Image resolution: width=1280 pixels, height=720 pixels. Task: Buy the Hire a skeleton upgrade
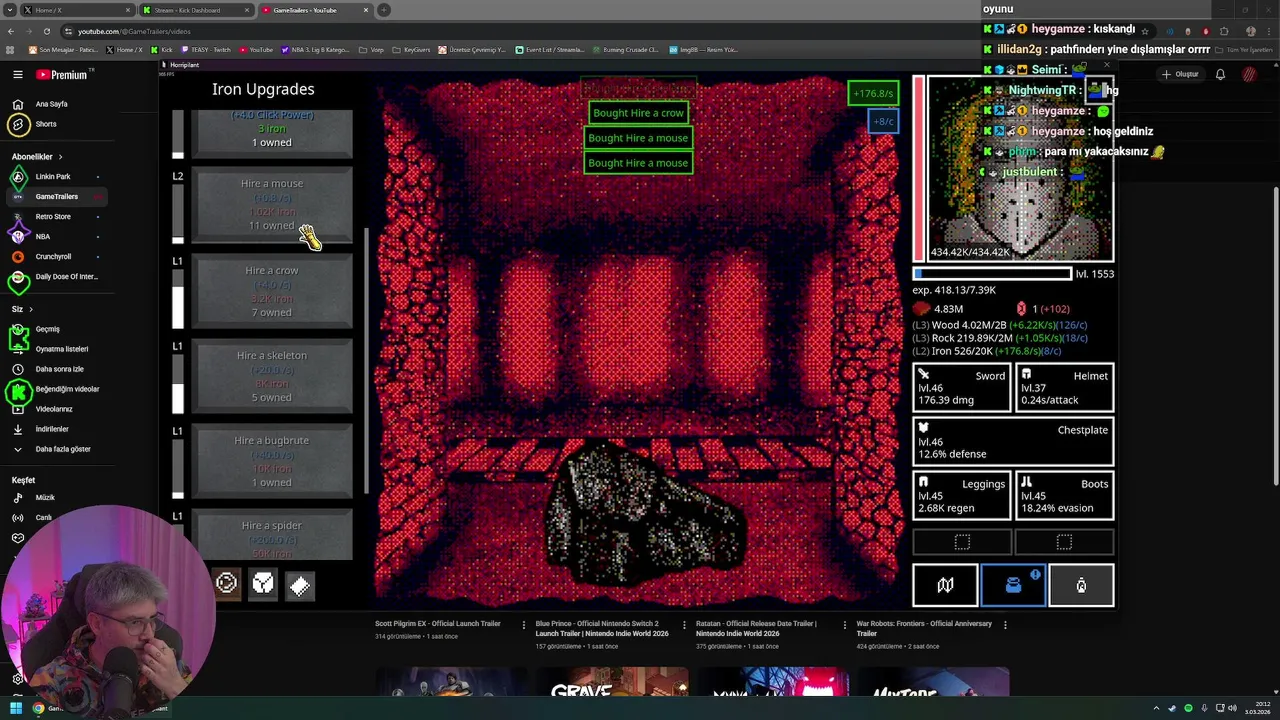point(272,376)
